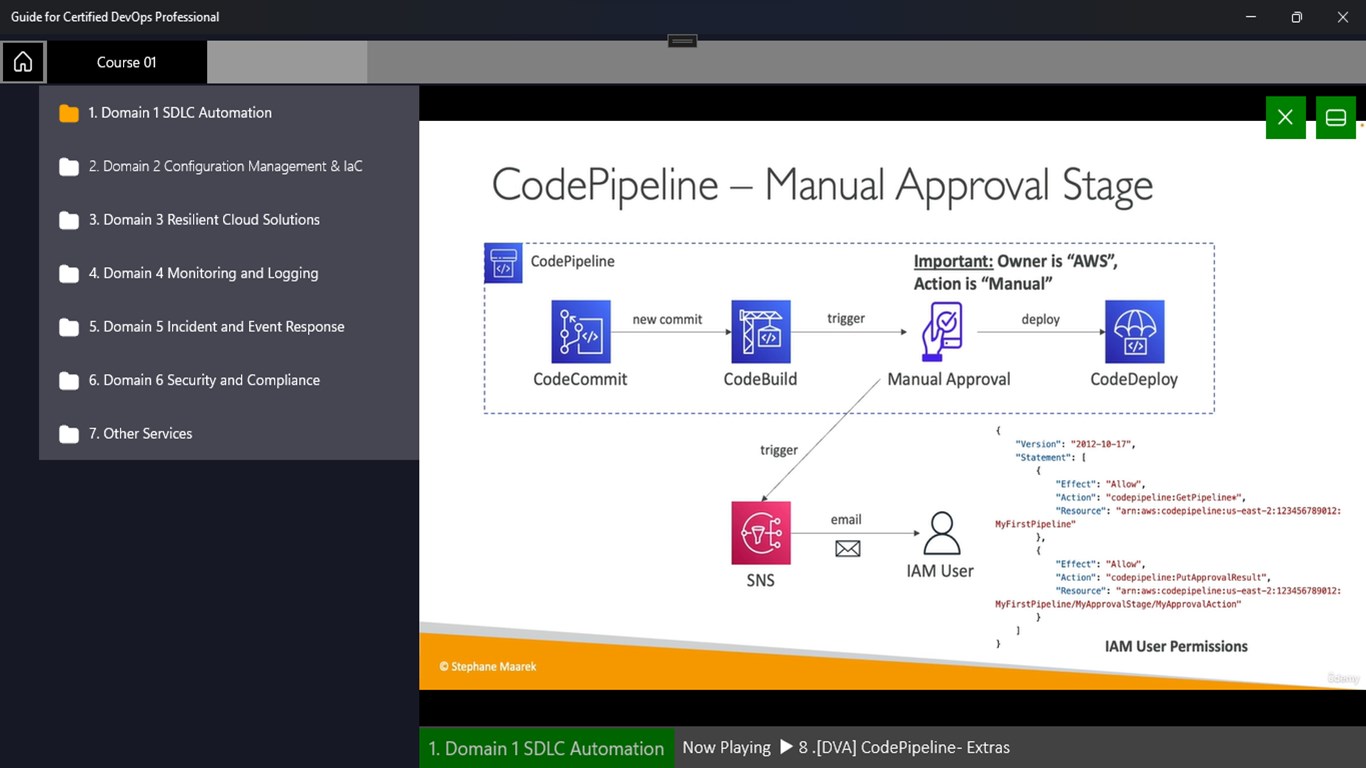Click the Now Playing play triangle icon

pyautogui.click(x=786, y=747)
